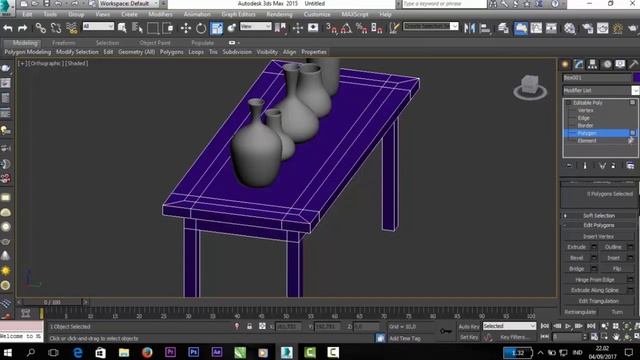This screenshot has height=360, width=640.
Task: Open the Modifiers menu
Action: coord(160,14)
